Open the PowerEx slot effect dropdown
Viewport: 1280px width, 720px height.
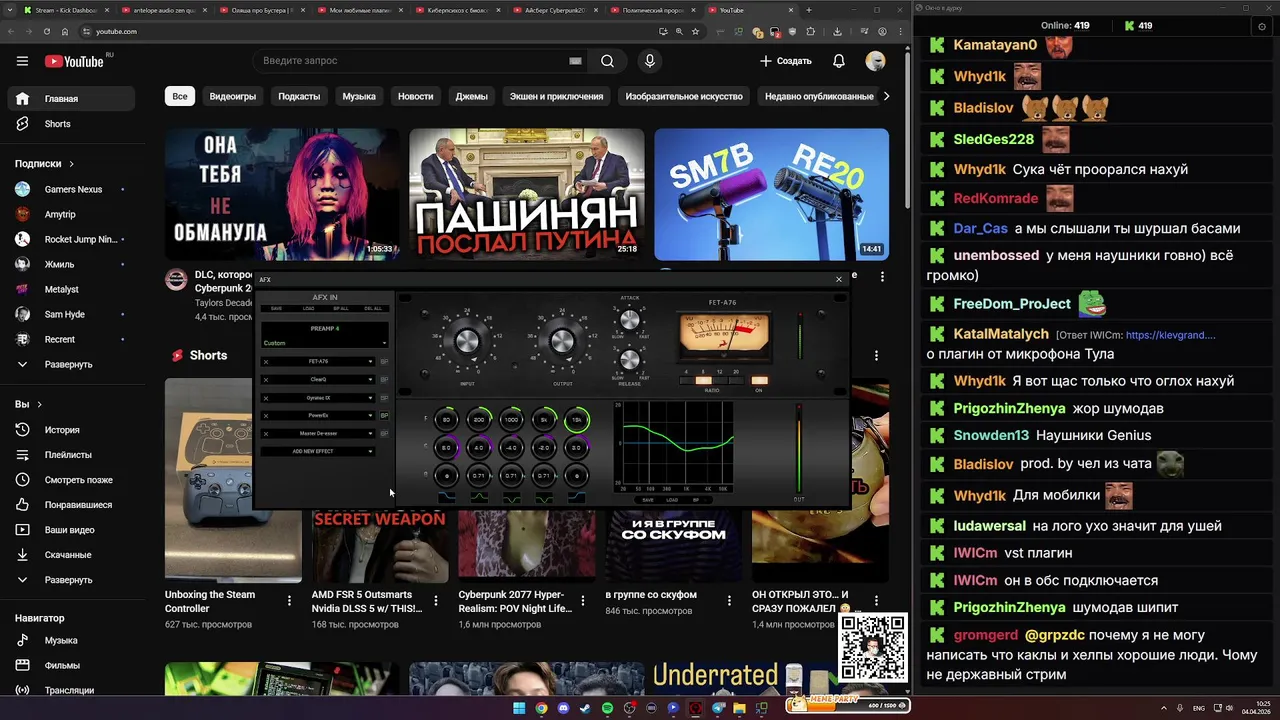coord(370,415)
